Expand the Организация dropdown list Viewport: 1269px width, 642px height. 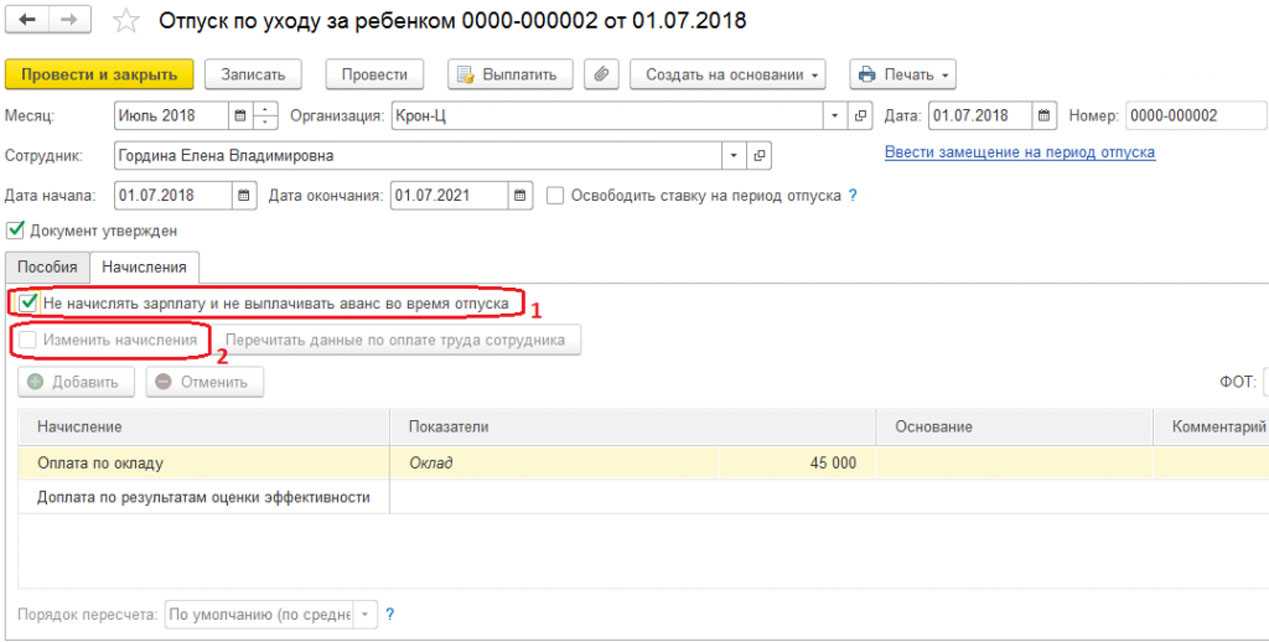click(836, 116)
